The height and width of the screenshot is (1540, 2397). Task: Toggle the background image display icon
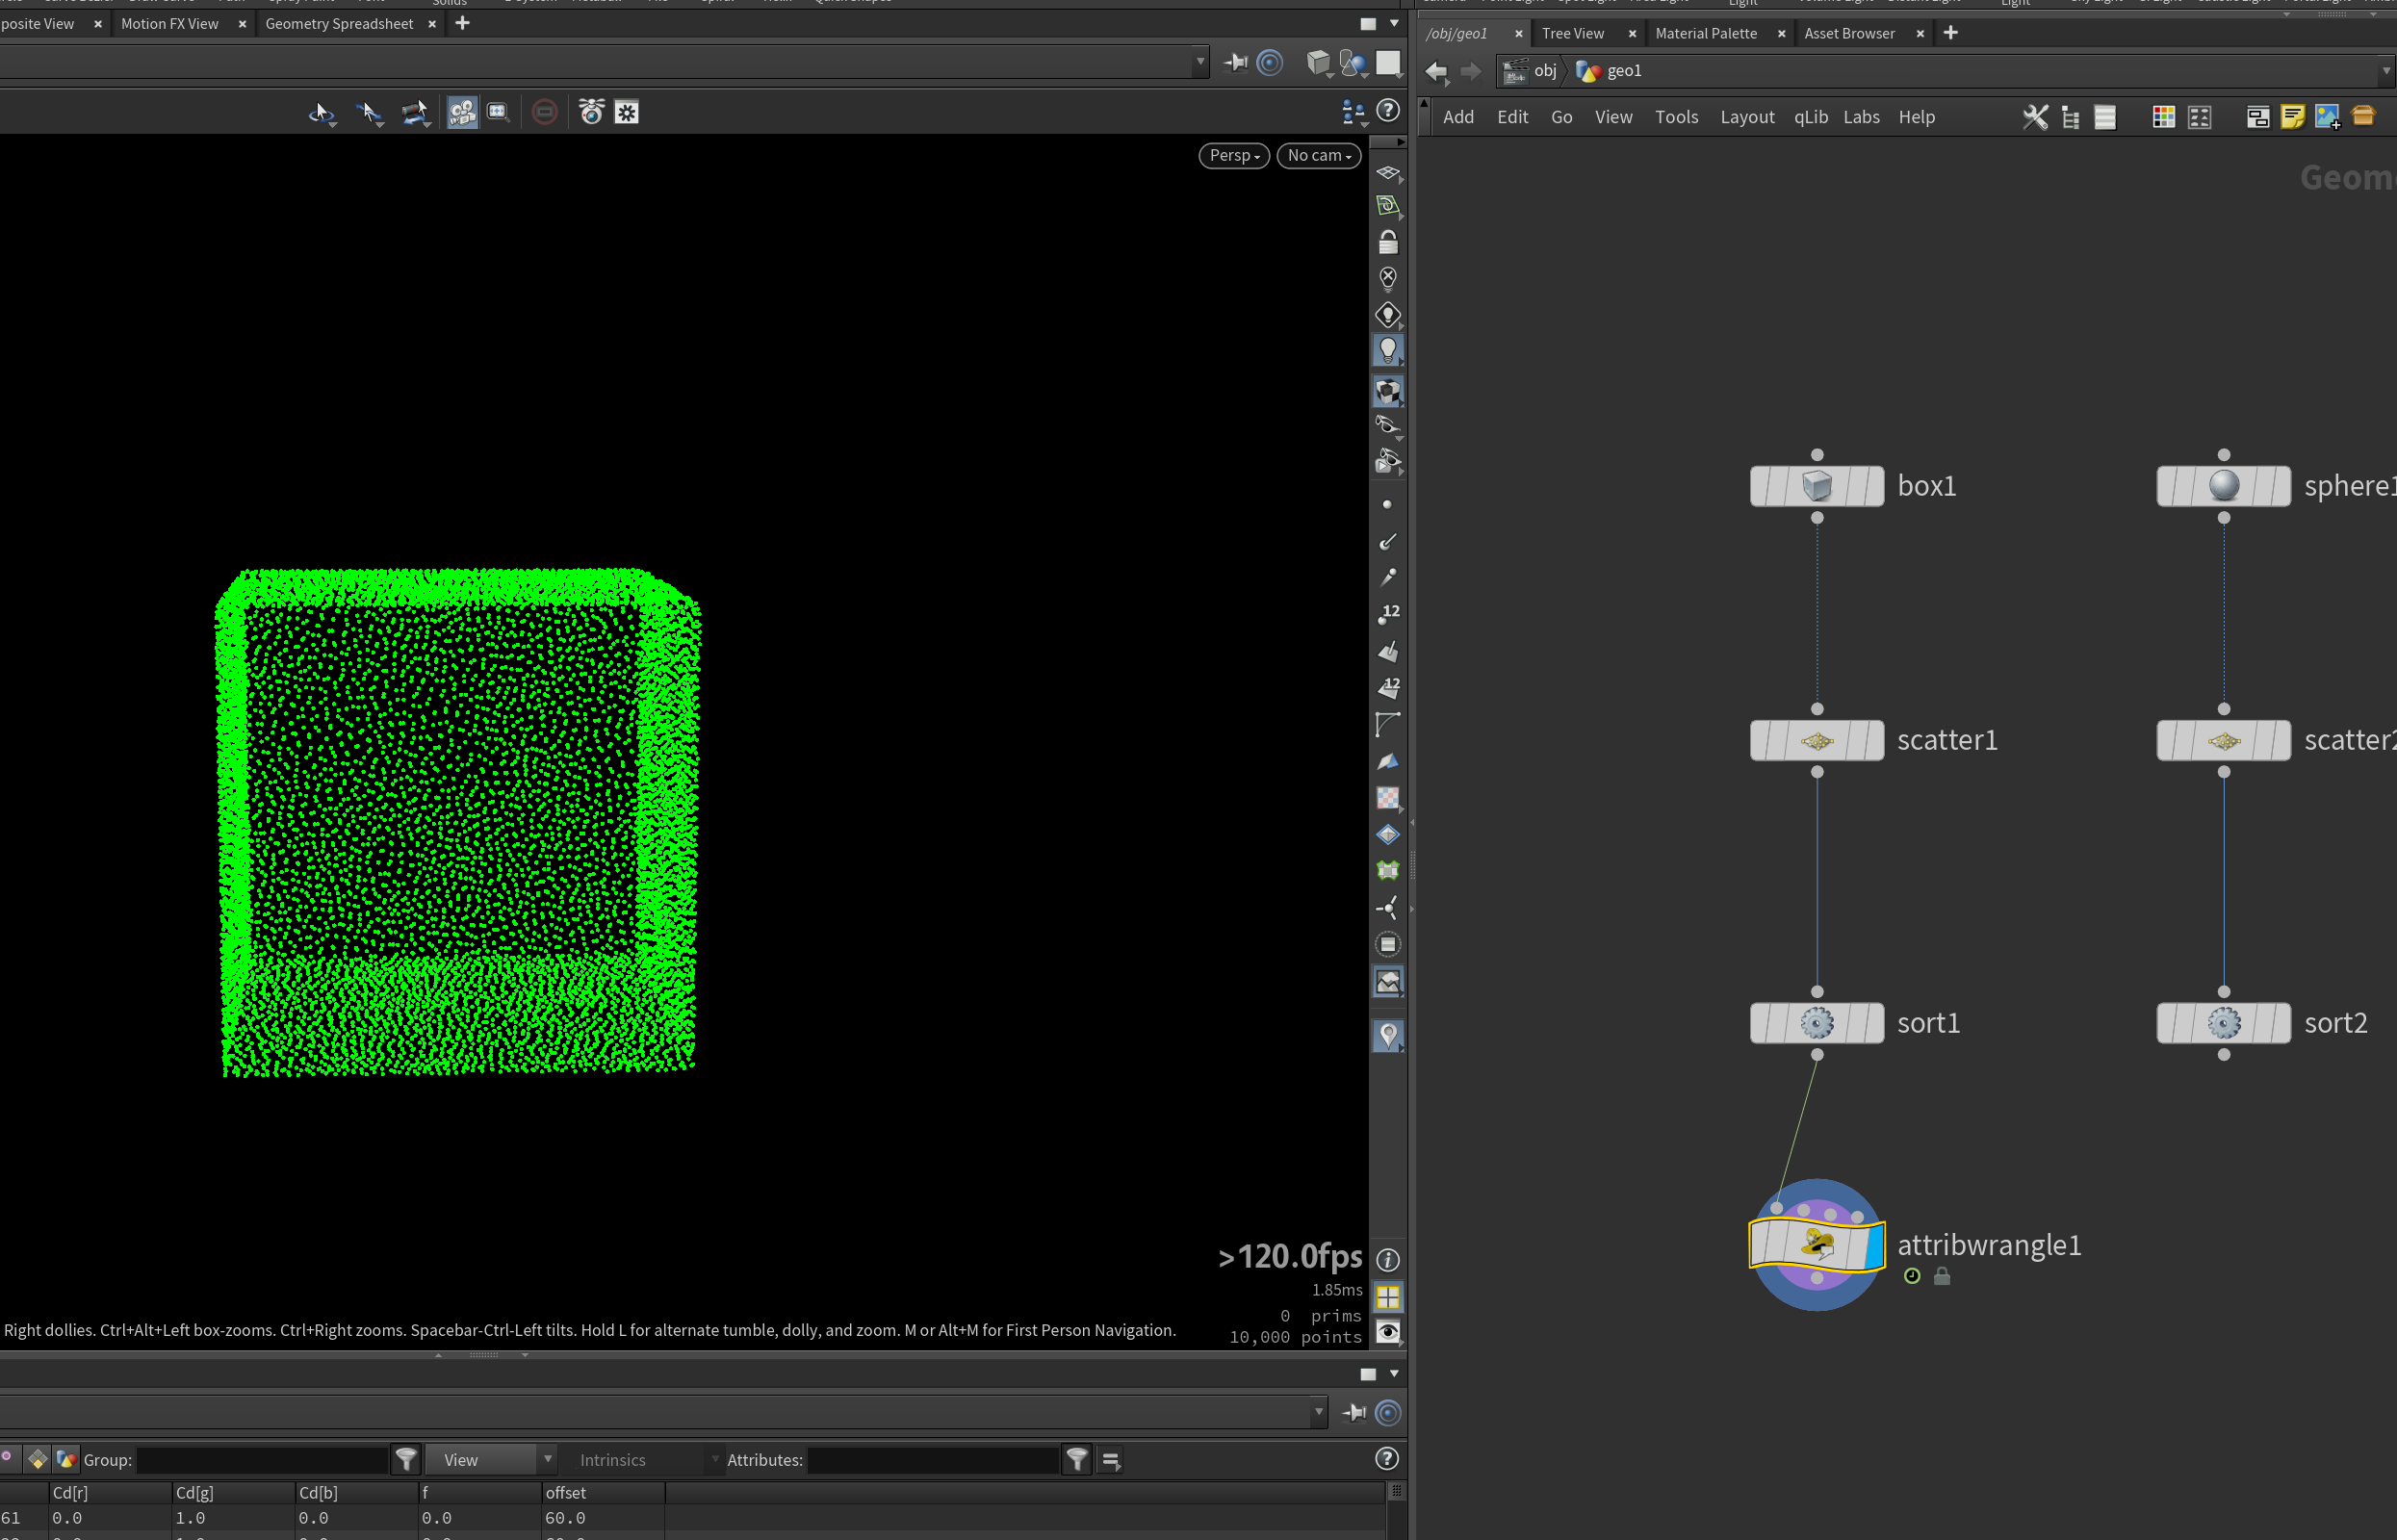[x=1388, y=982]
